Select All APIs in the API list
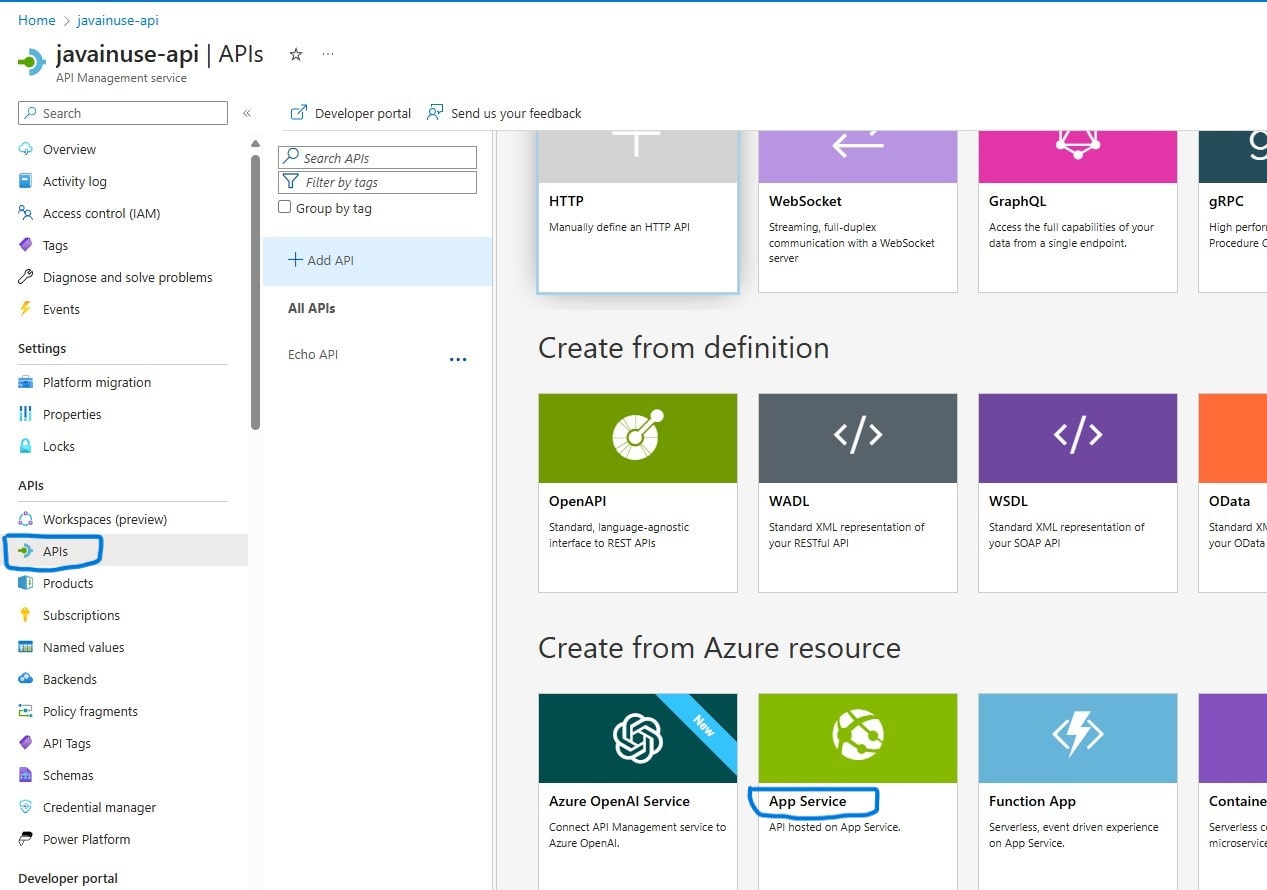Viewport: 1267px width, 890px height. (x=311, y=308)
